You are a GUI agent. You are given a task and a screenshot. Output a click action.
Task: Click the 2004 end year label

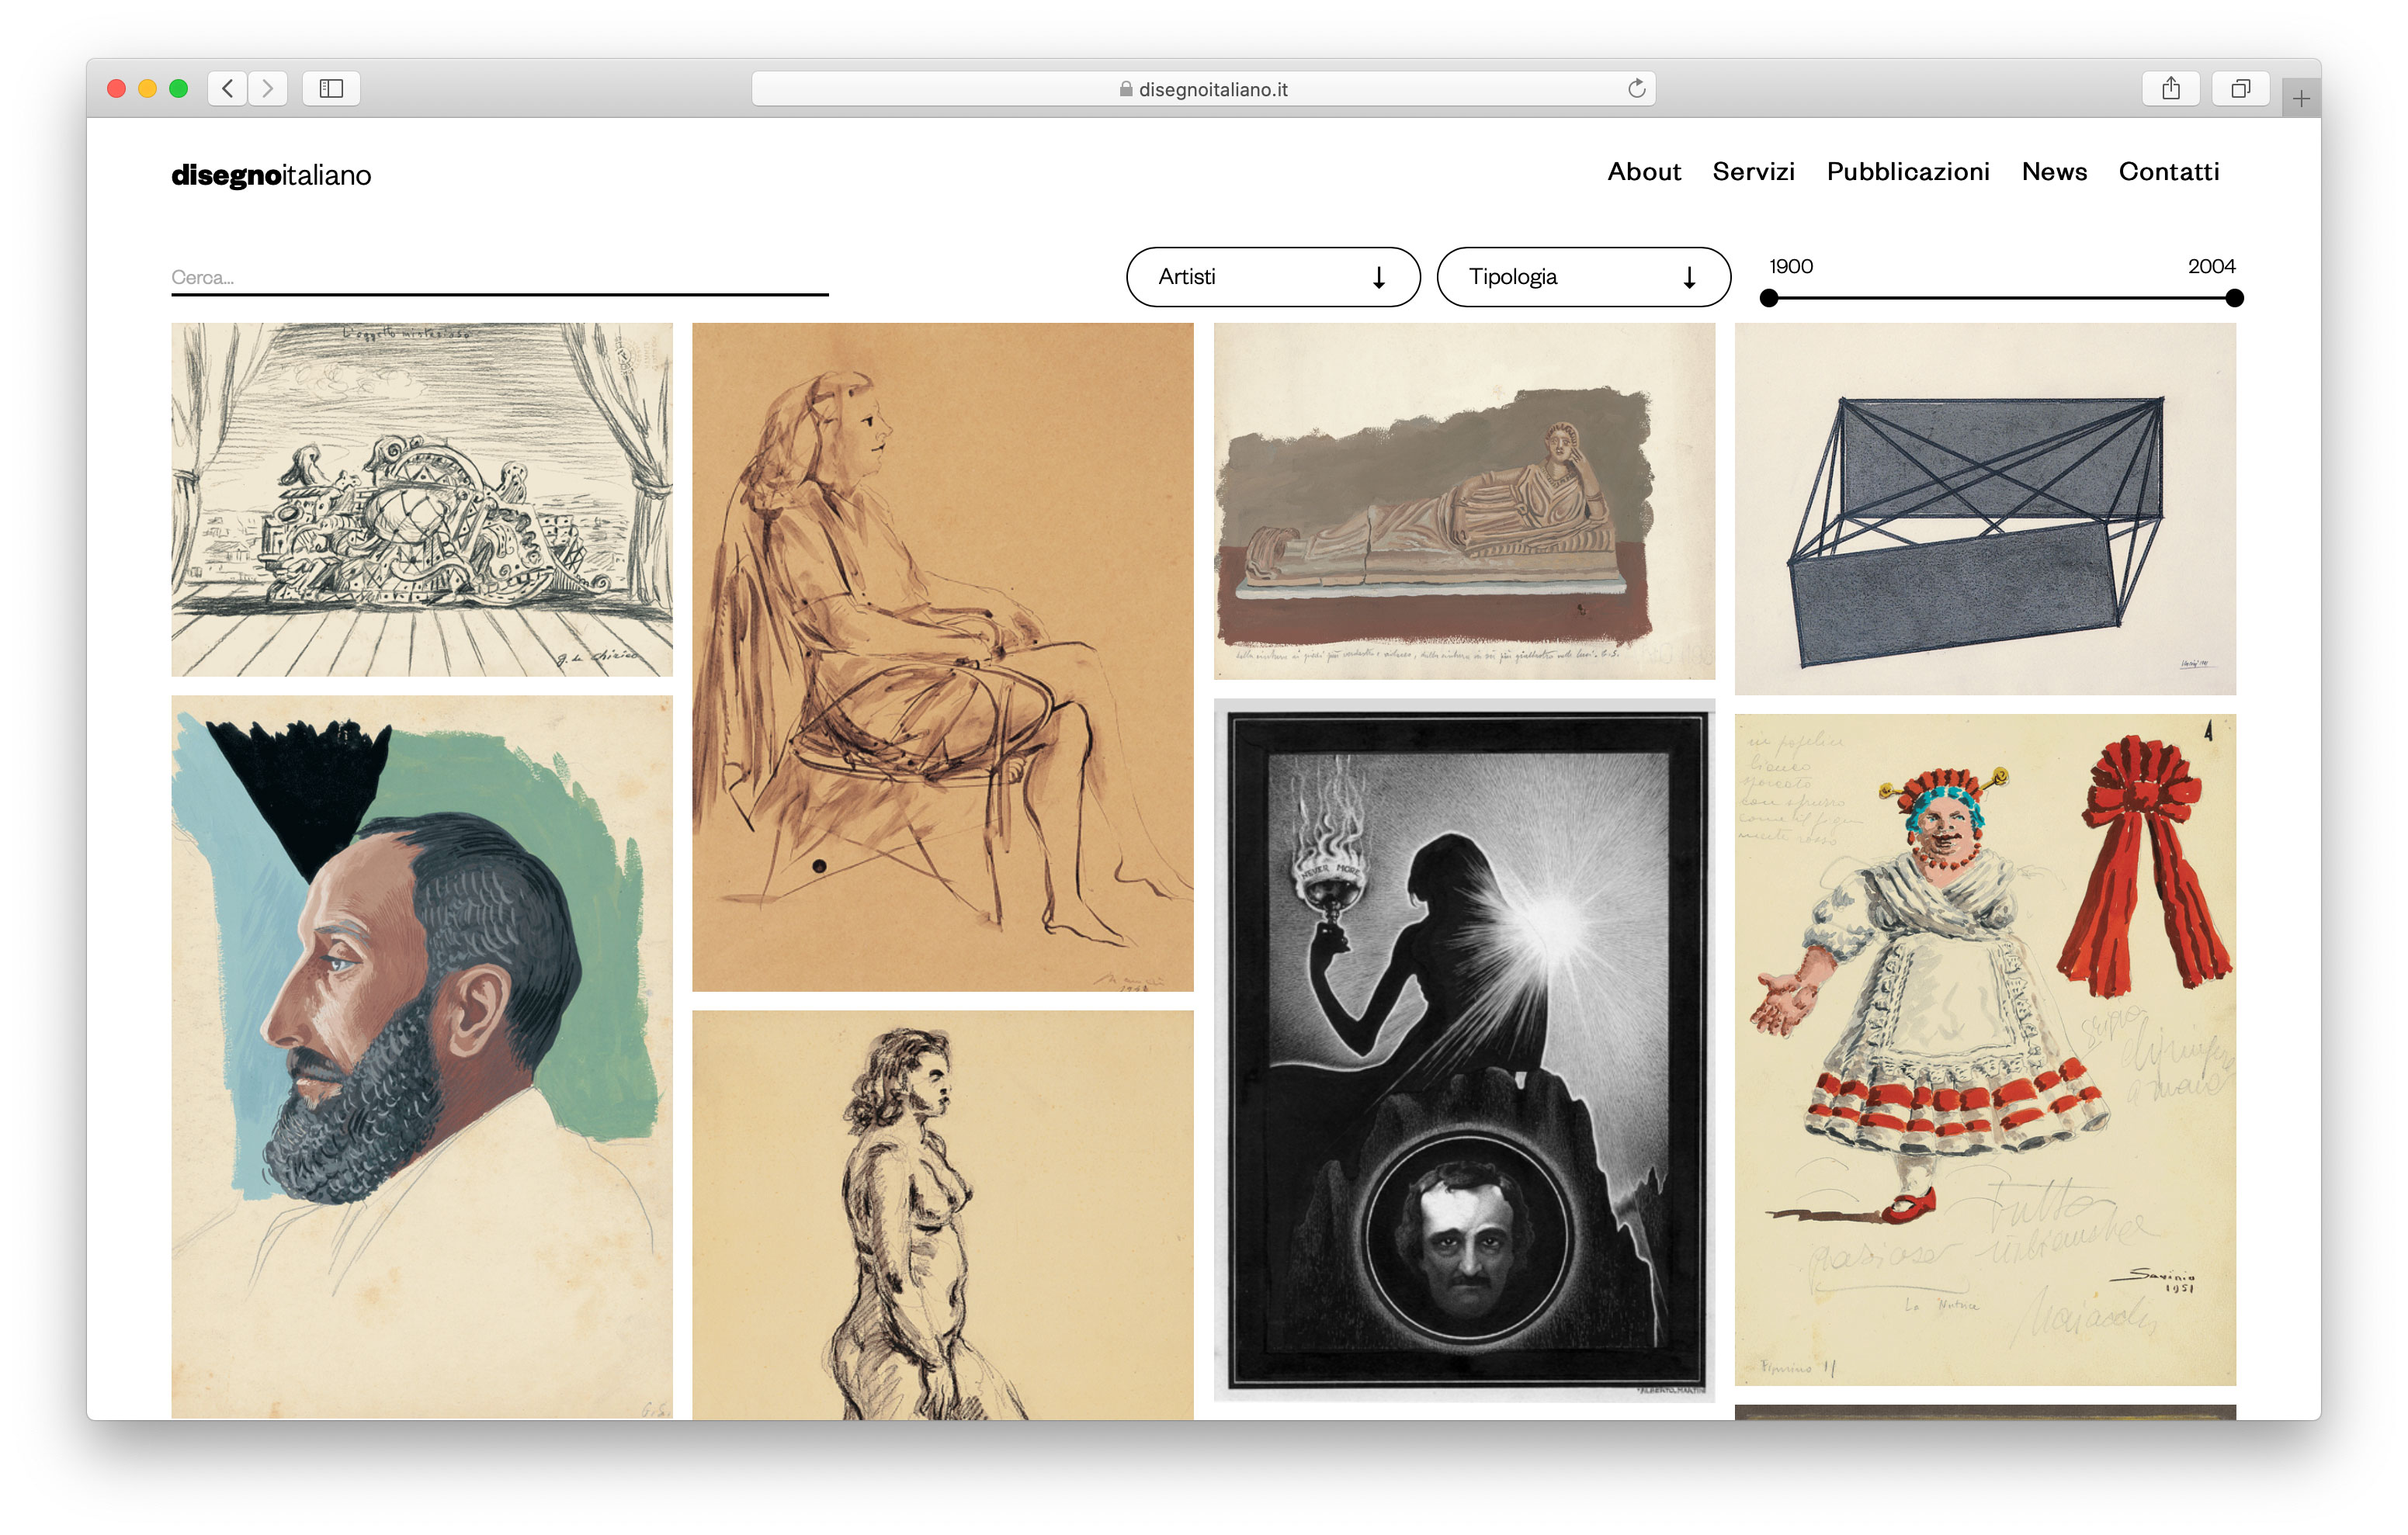tap(2211, 266)
